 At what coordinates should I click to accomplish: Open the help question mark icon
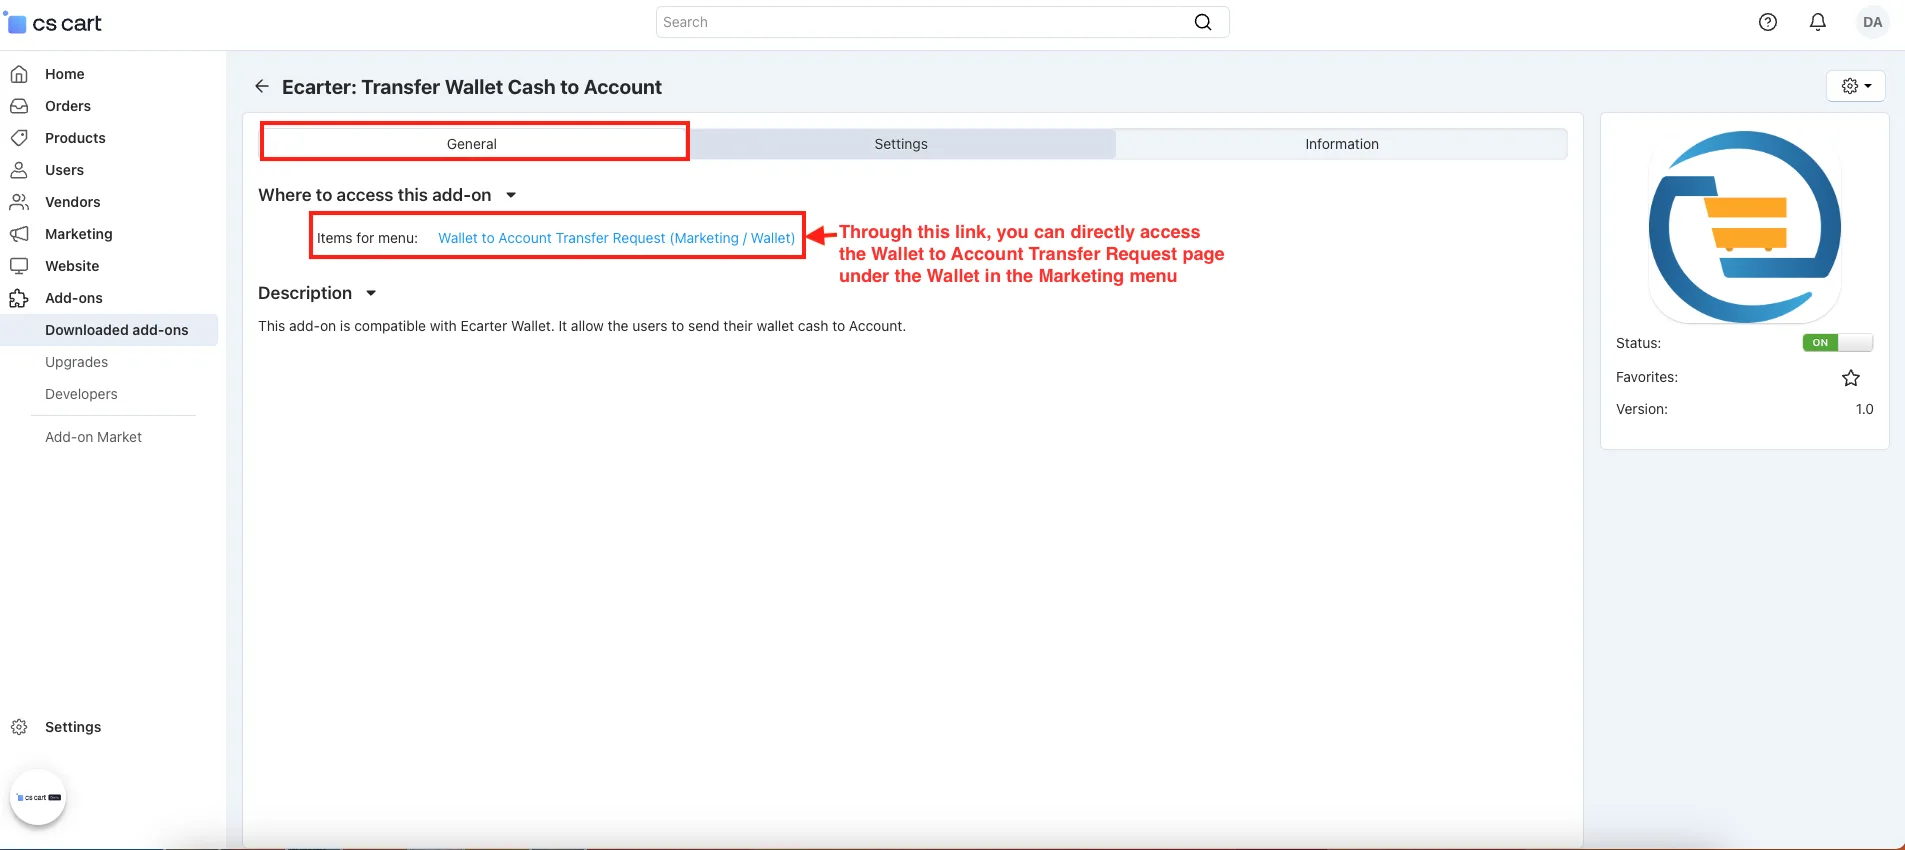coord(1768,22)
